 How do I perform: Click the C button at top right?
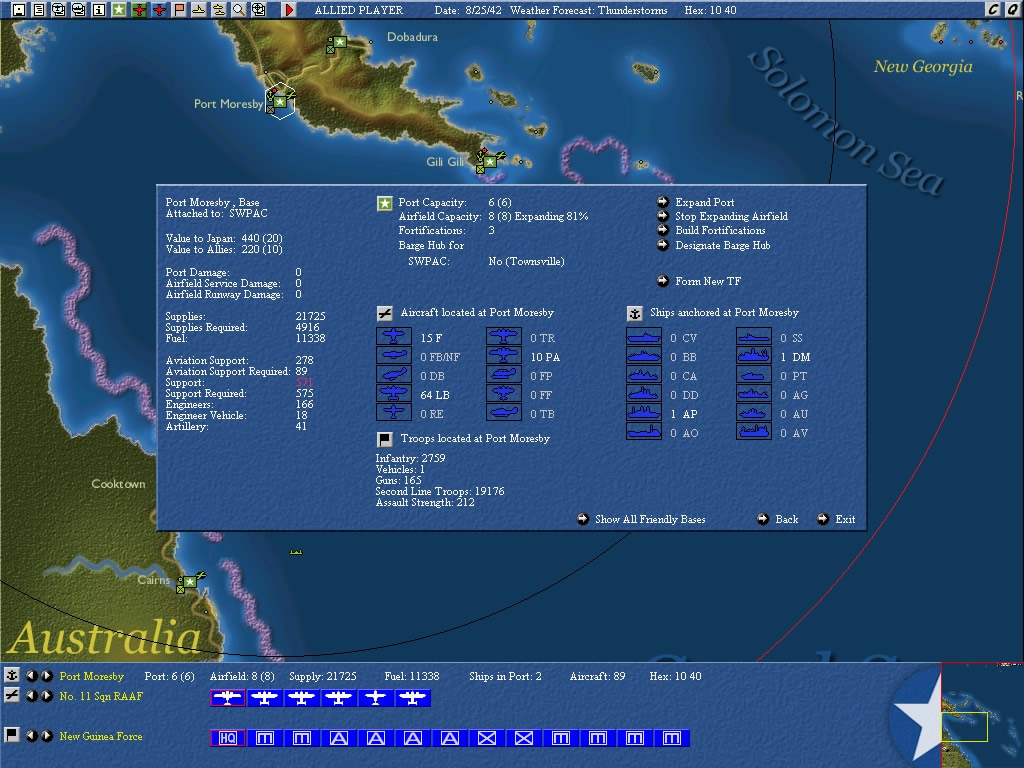[x=993, y=9]
